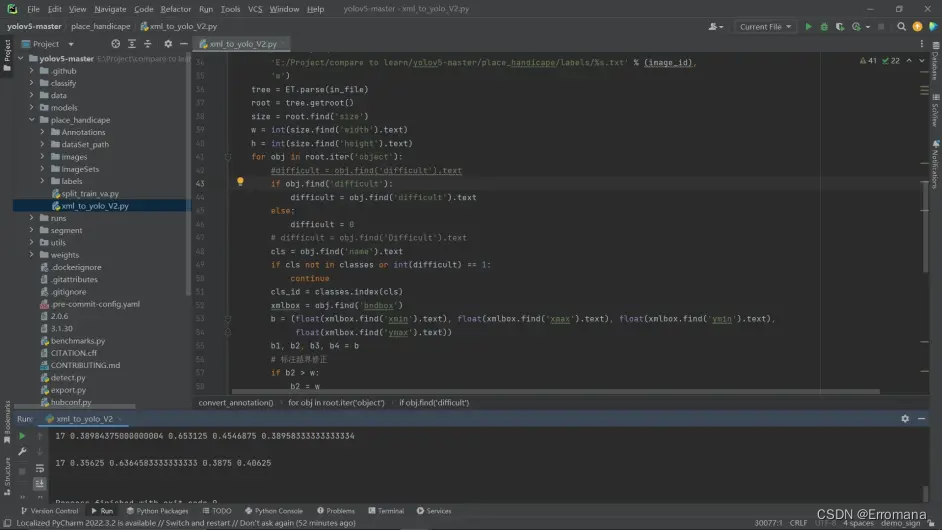Expand the Annotations folder

click(42, 132)
